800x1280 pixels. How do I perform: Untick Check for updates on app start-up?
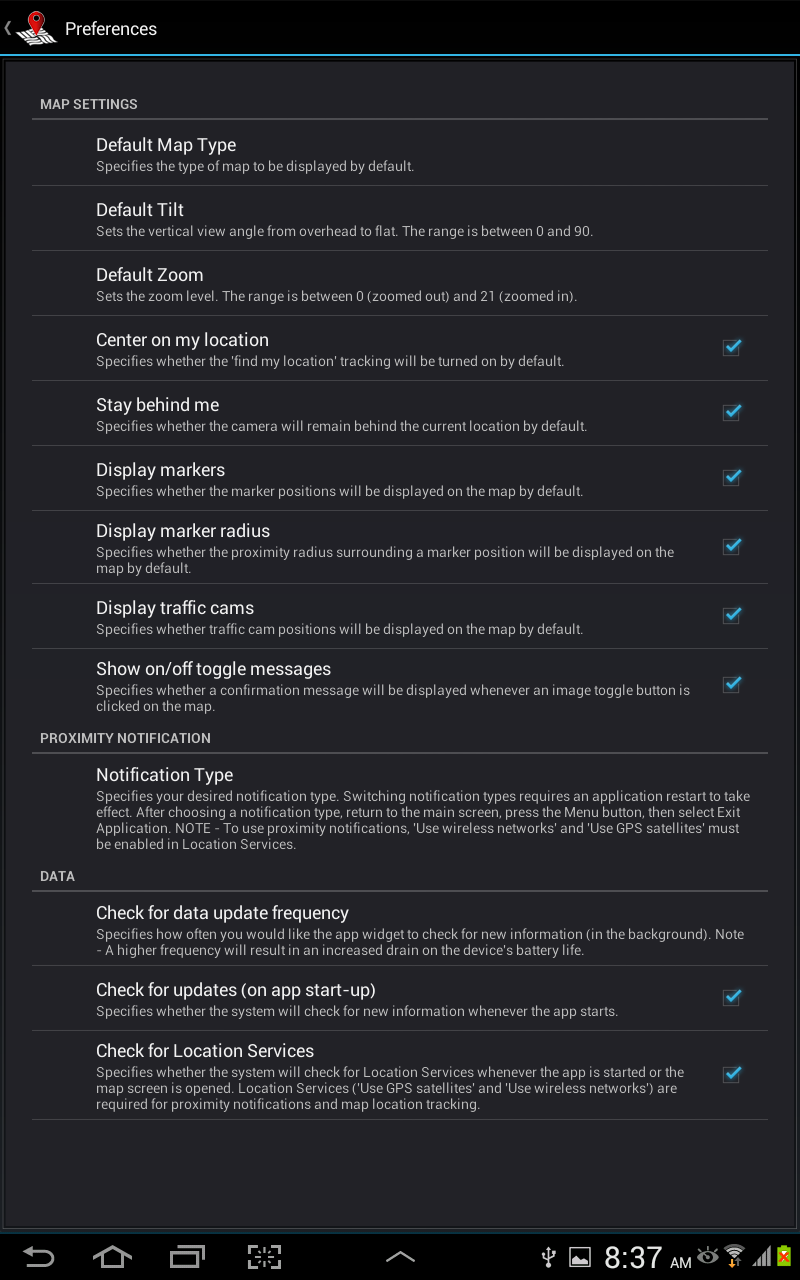pos(732,998)
